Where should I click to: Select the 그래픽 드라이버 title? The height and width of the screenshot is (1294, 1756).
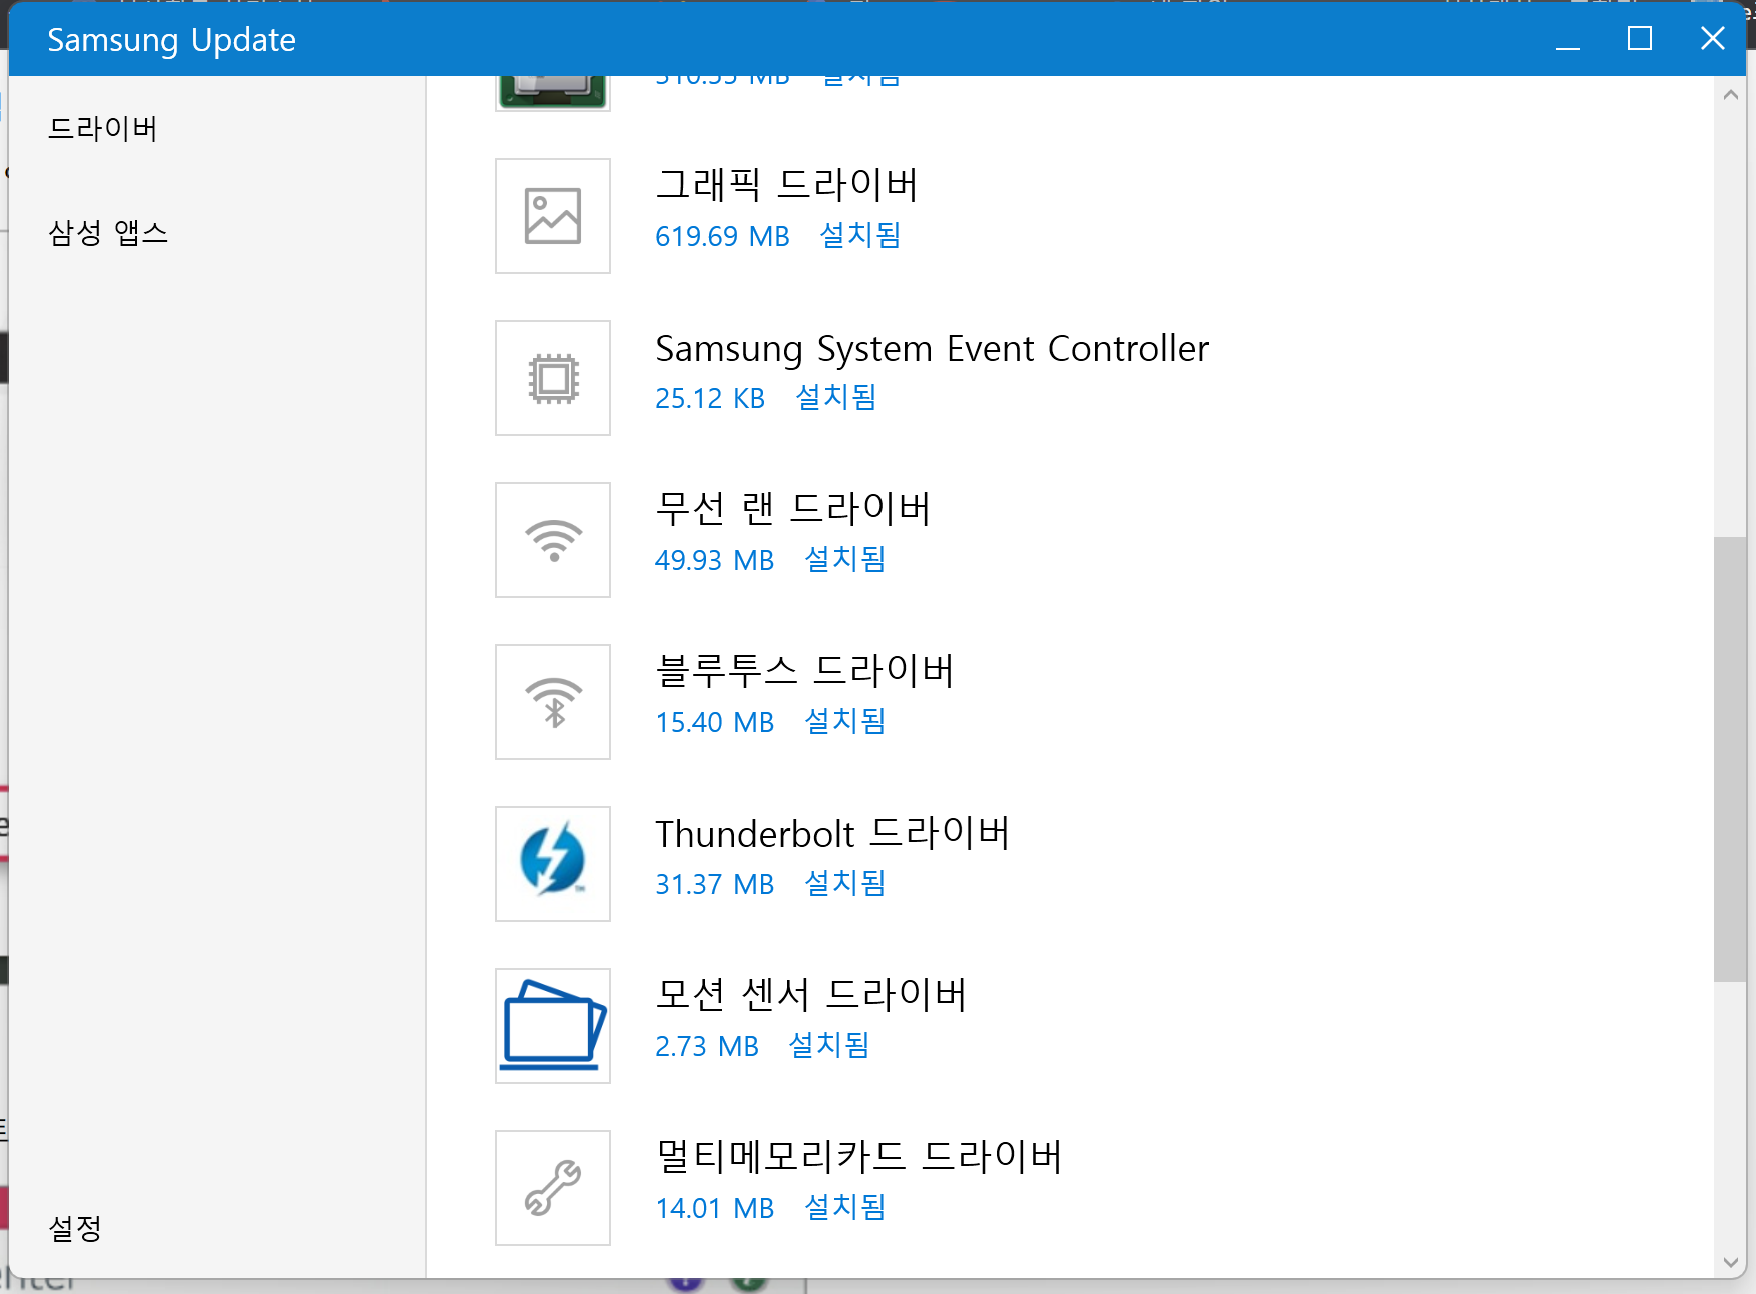pos(787,184)
